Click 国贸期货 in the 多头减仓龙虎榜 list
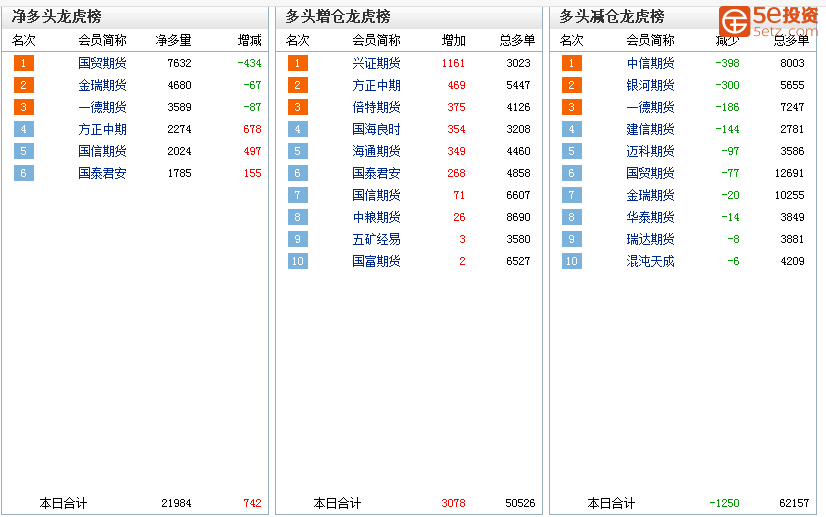Image resolution: width=826 pixels, height=517 pixels. (x=650, y=173)
